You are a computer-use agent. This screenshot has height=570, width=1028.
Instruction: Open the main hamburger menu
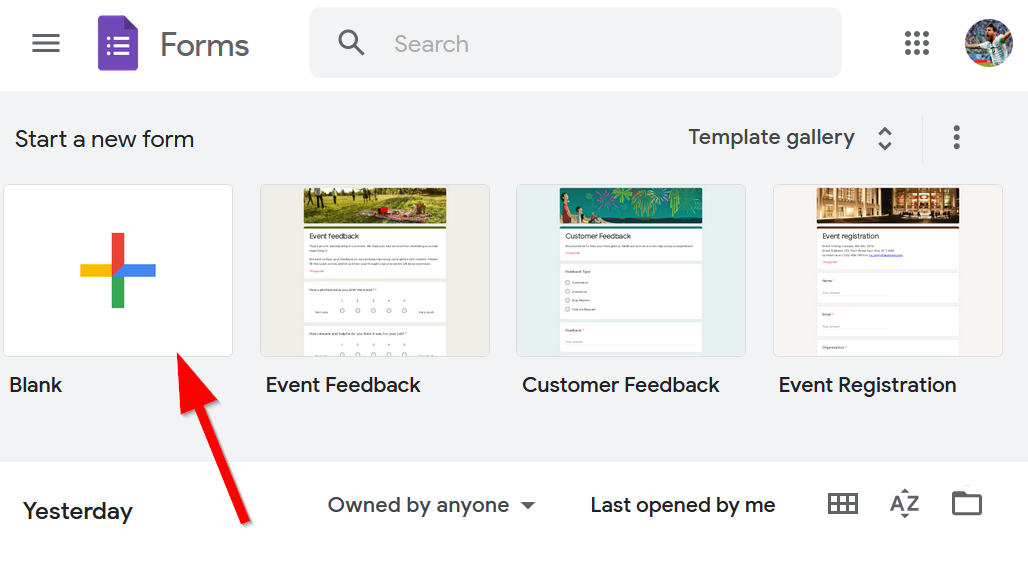[x=46, y=44]
